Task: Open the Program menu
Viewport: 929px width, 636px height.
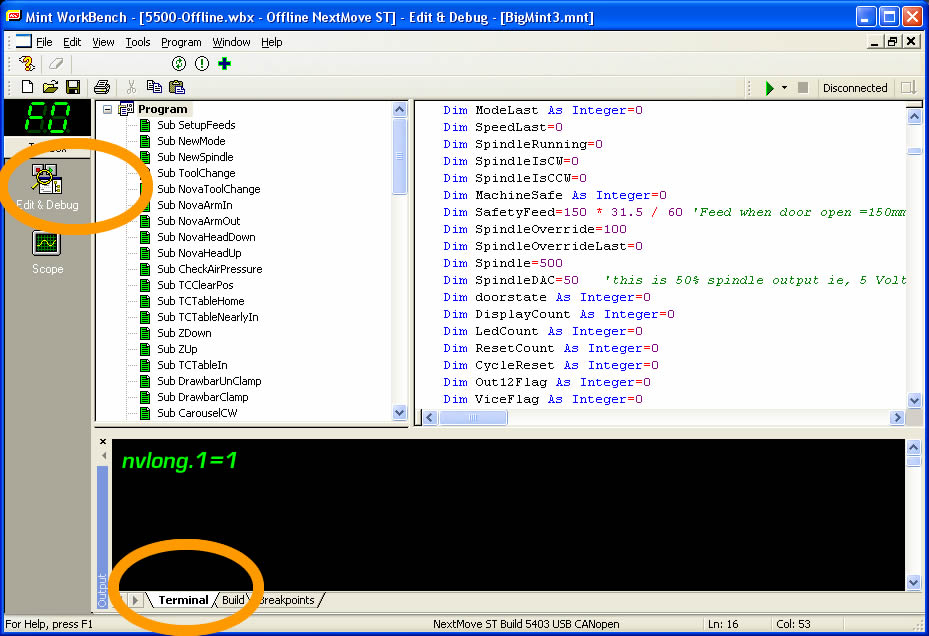Action: (x=181, y=42)
